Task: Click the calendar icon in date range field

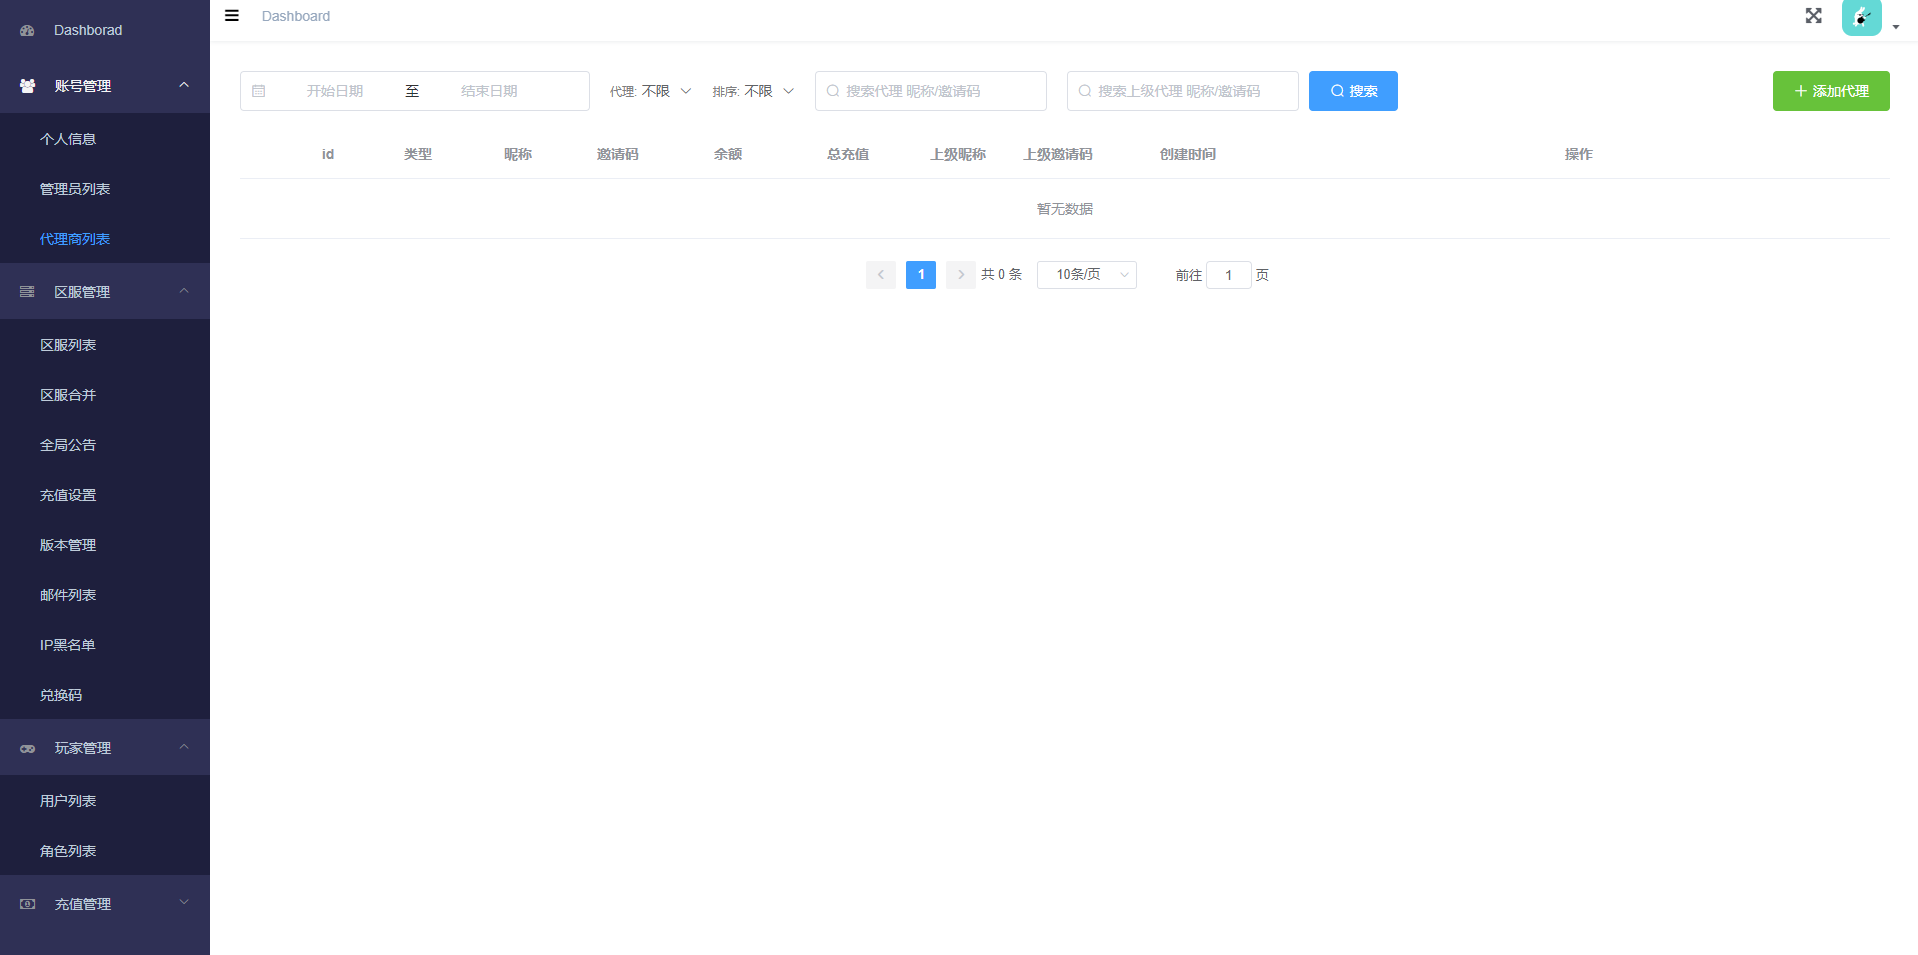Action: tap(259, 91)
